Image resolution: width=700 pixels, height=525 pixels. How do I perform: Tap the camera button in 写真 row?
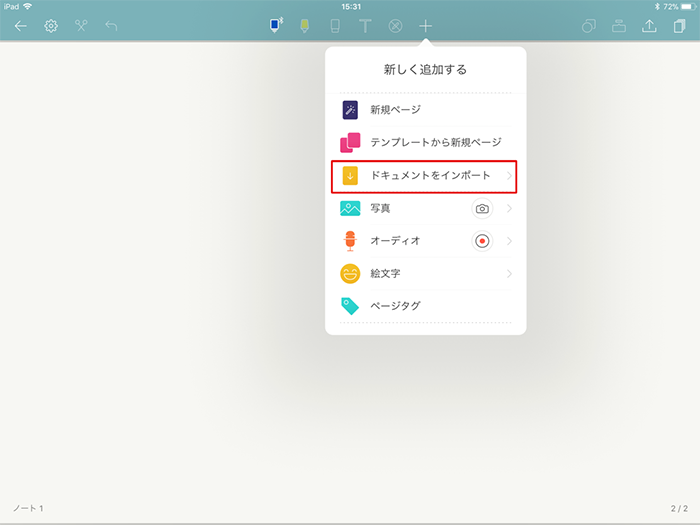pyautogui.click(x=482, y=208)
